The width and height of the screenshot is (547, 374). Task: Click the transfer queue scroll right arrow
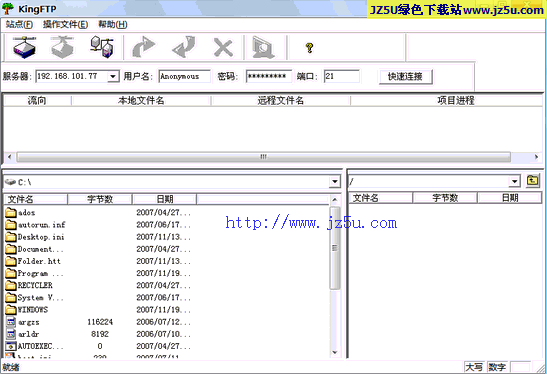537,157
